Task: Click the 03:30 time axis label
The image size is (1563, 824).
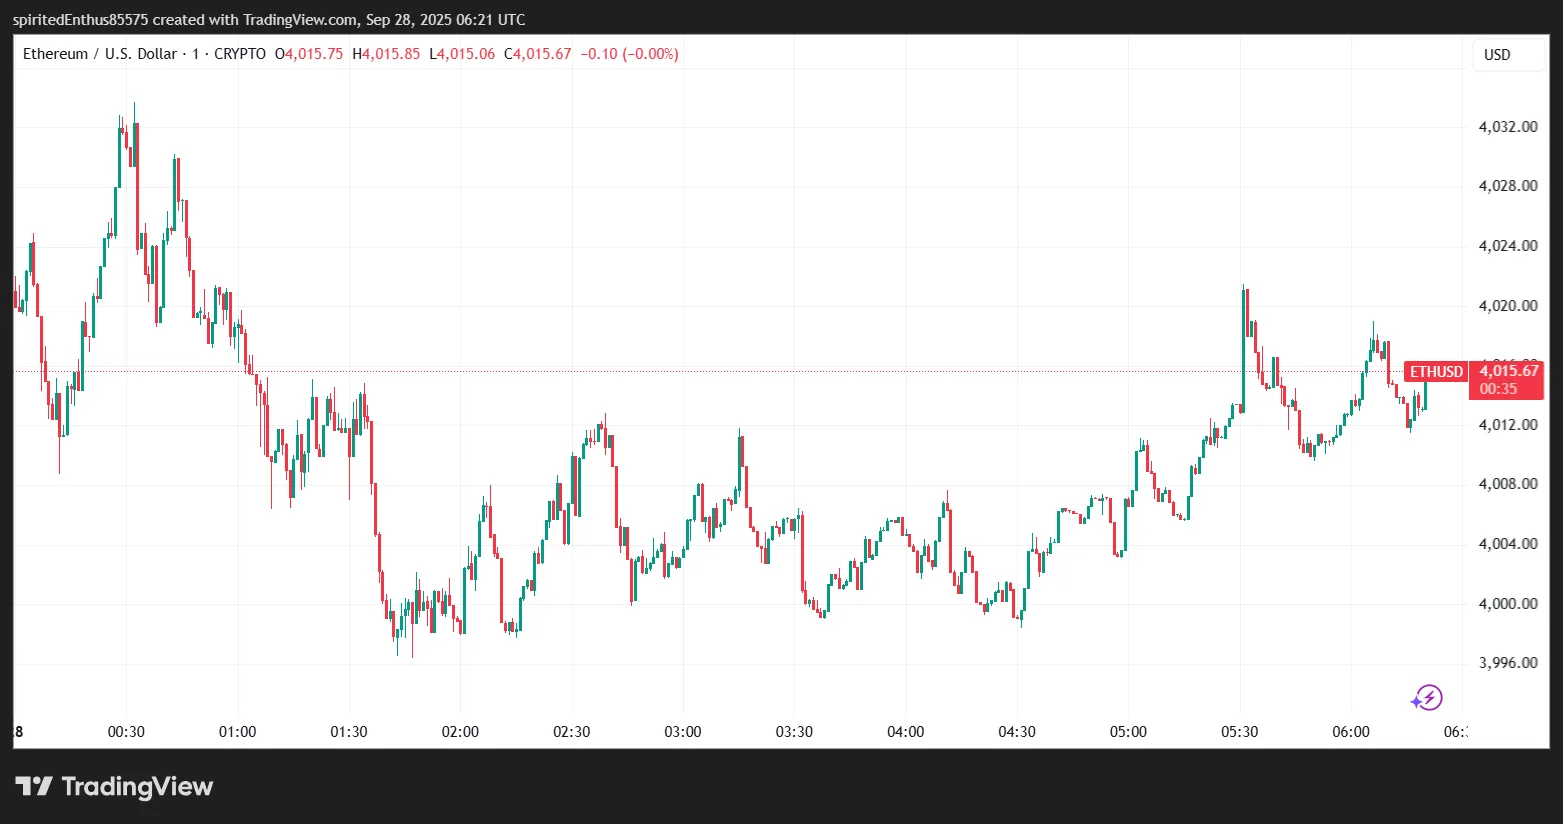Action: [794, 732]
